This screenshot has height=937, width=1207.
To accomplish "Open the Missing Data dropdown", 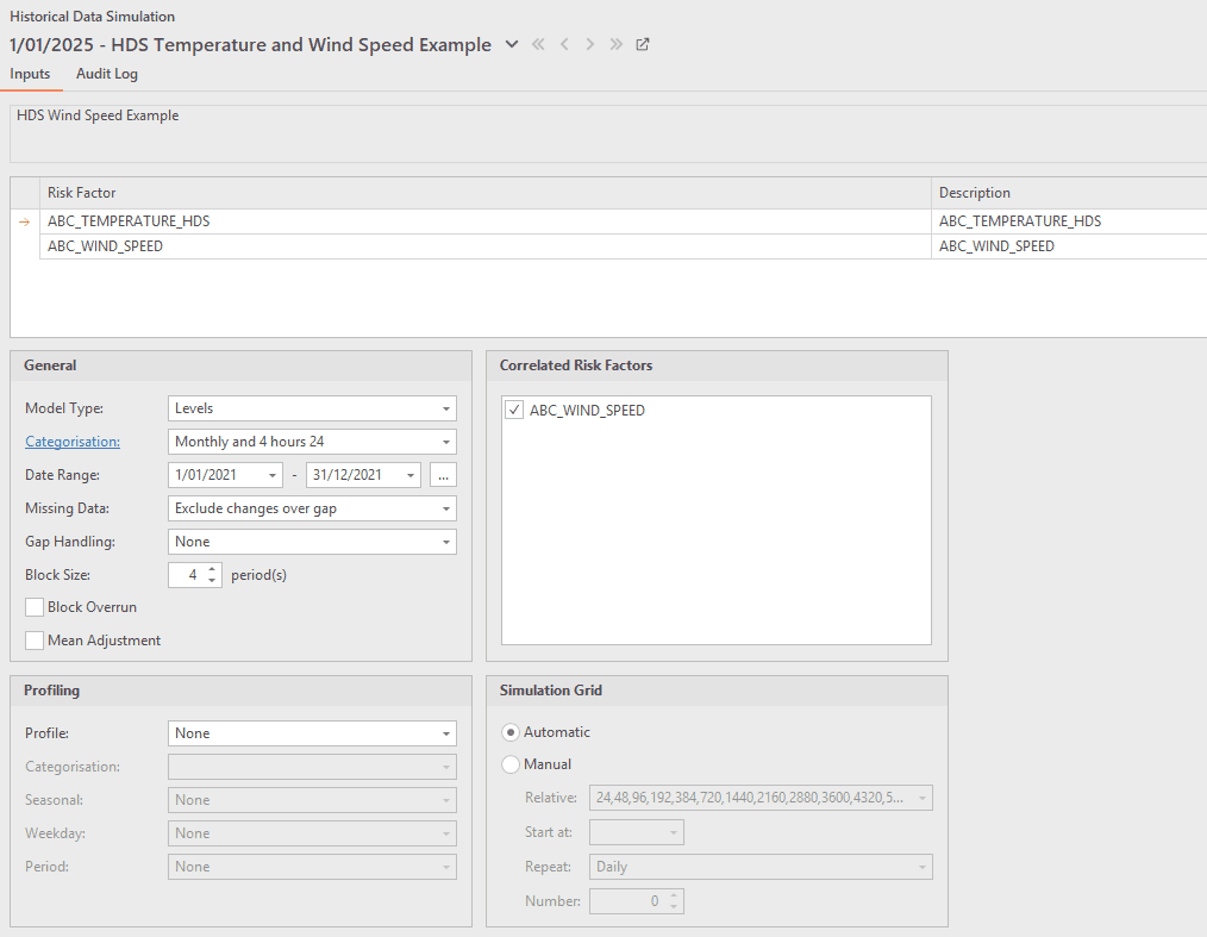I will pos(312,508).
